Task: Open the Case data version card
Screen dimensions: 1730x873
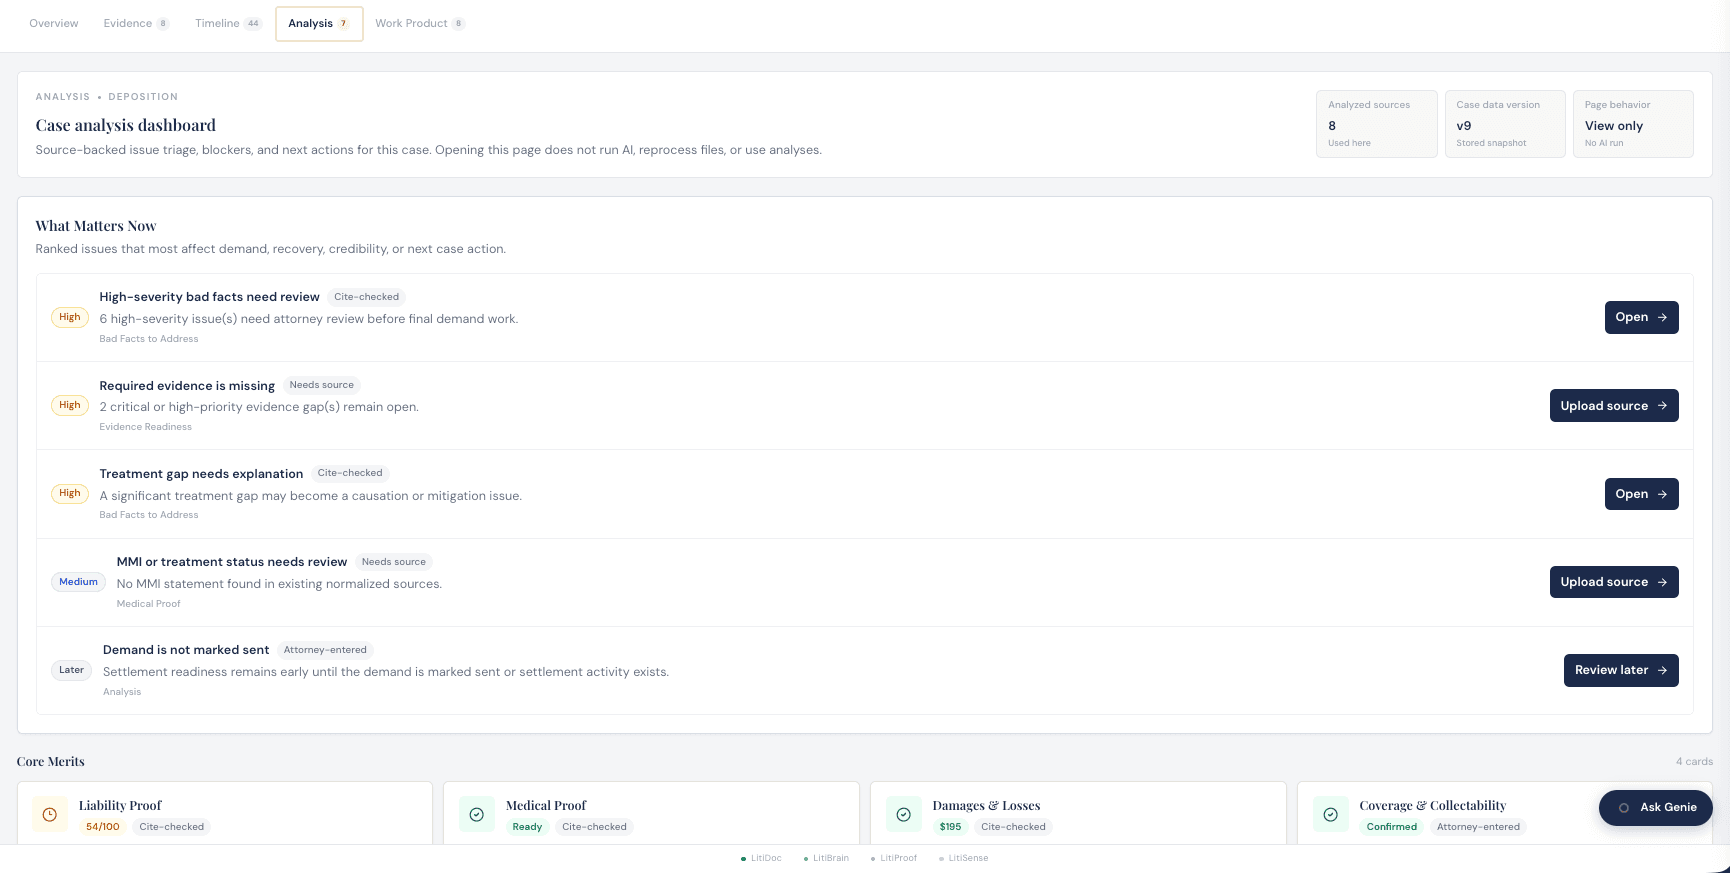Action: pyautogui.click(x=1504, y=124)
